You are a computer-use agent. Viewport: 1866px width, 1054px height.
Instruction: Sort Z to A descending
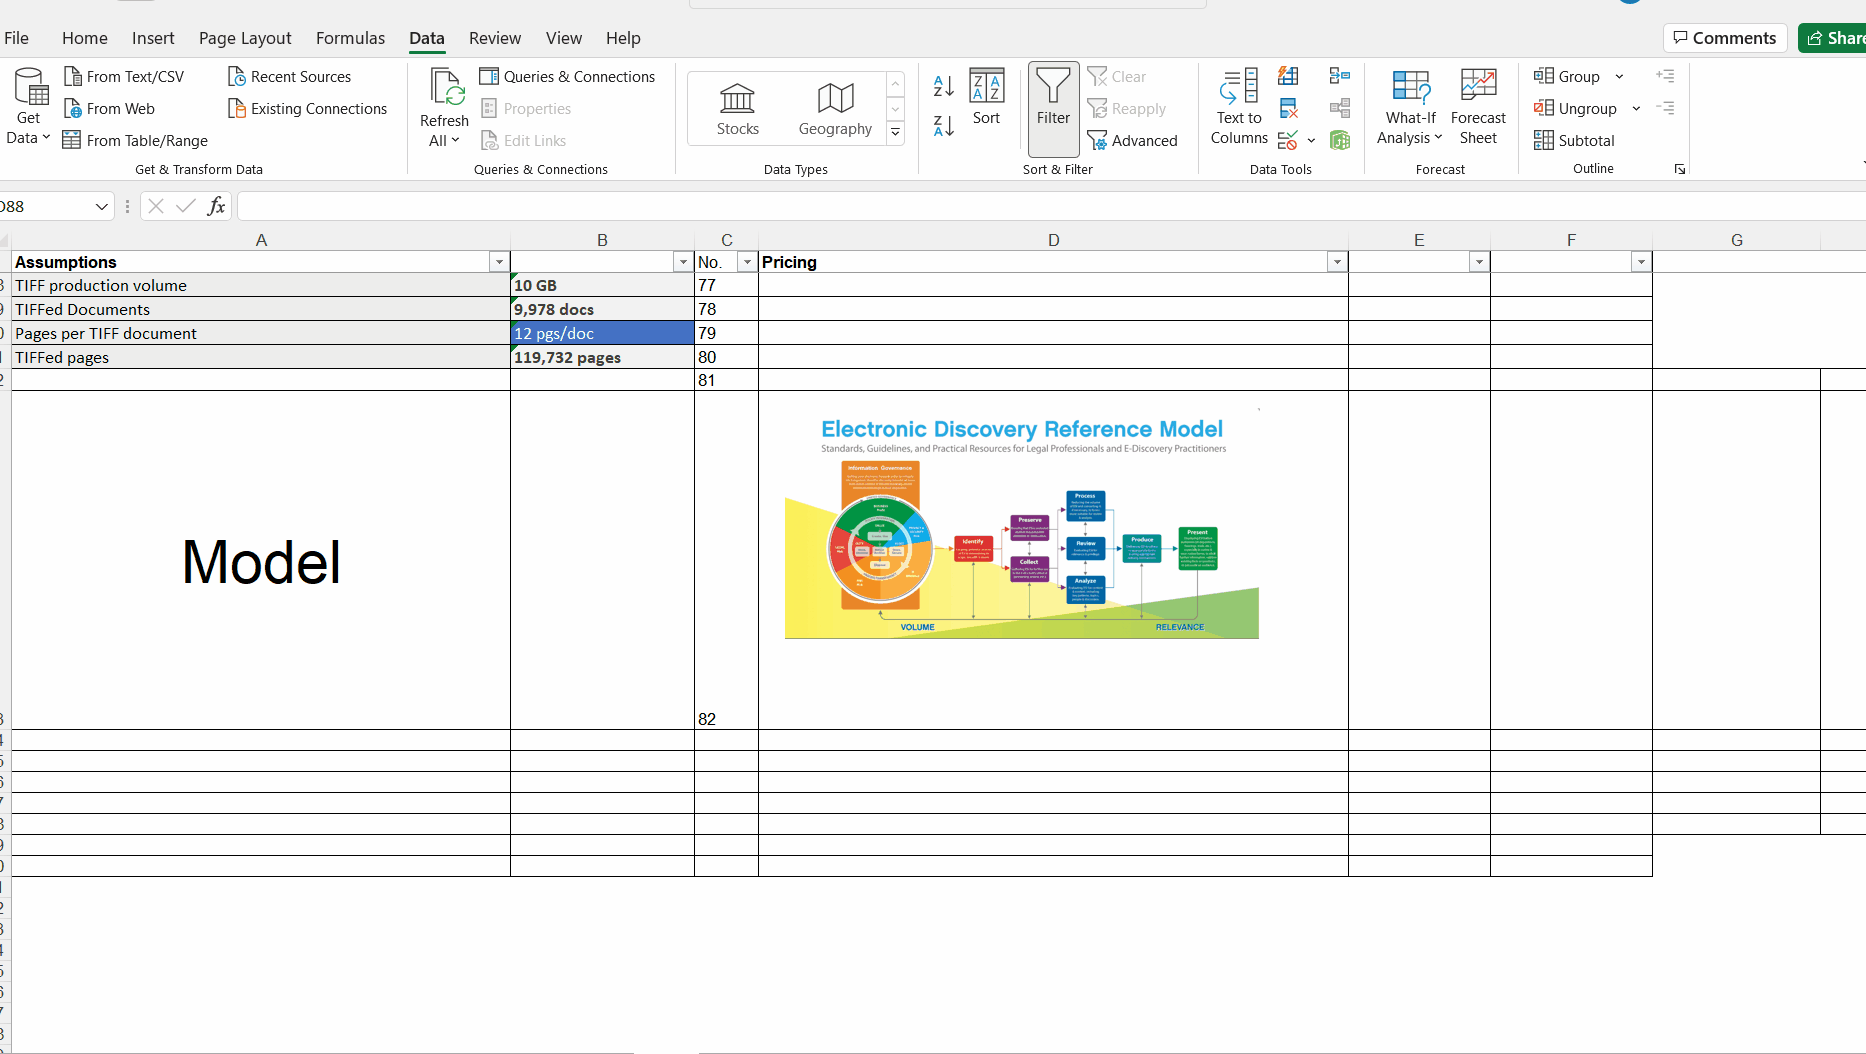click(943, 125)
